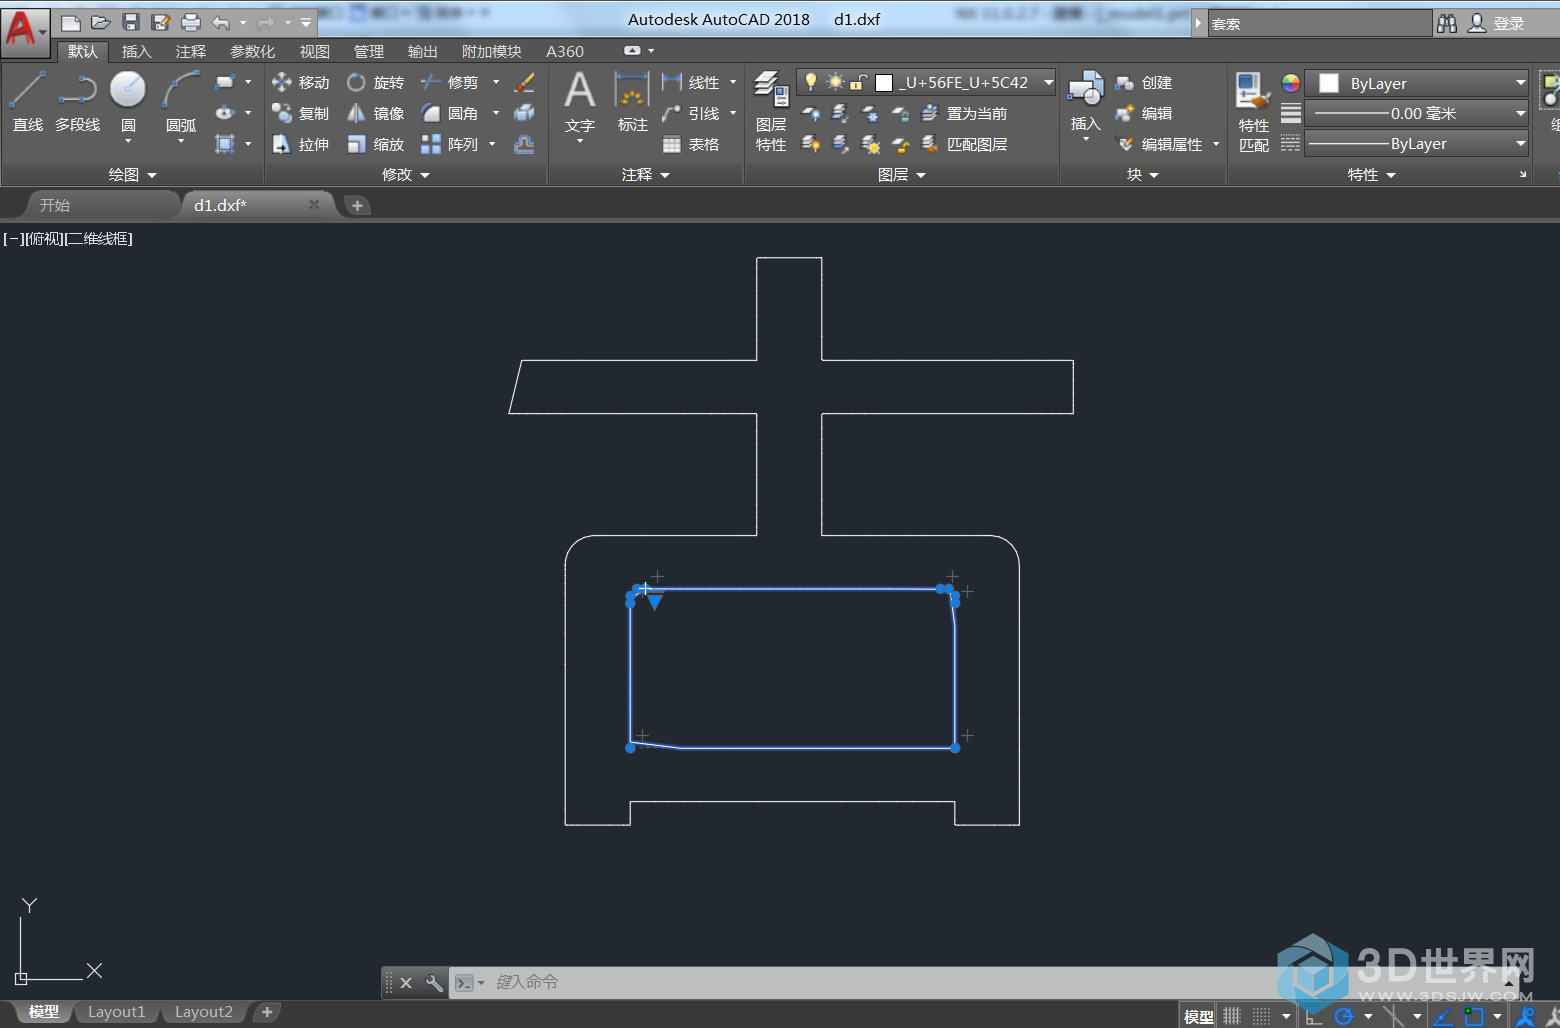Toggle object snap tracking in status bar
The image size is (1560, 1028).
click(1443, 1016)
